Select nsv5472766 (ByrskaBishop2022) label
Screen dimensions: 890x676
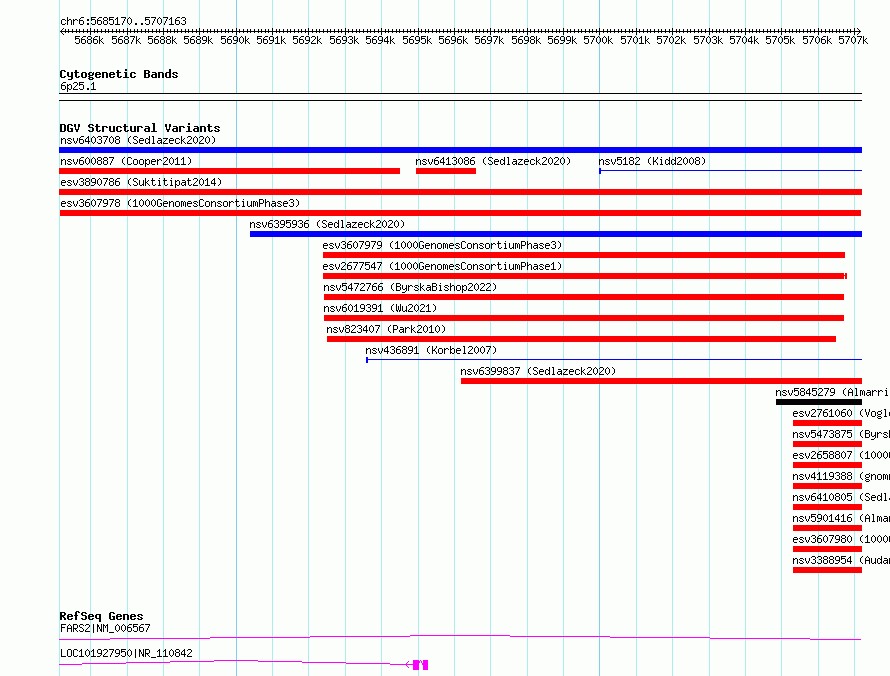pos(410,287)
